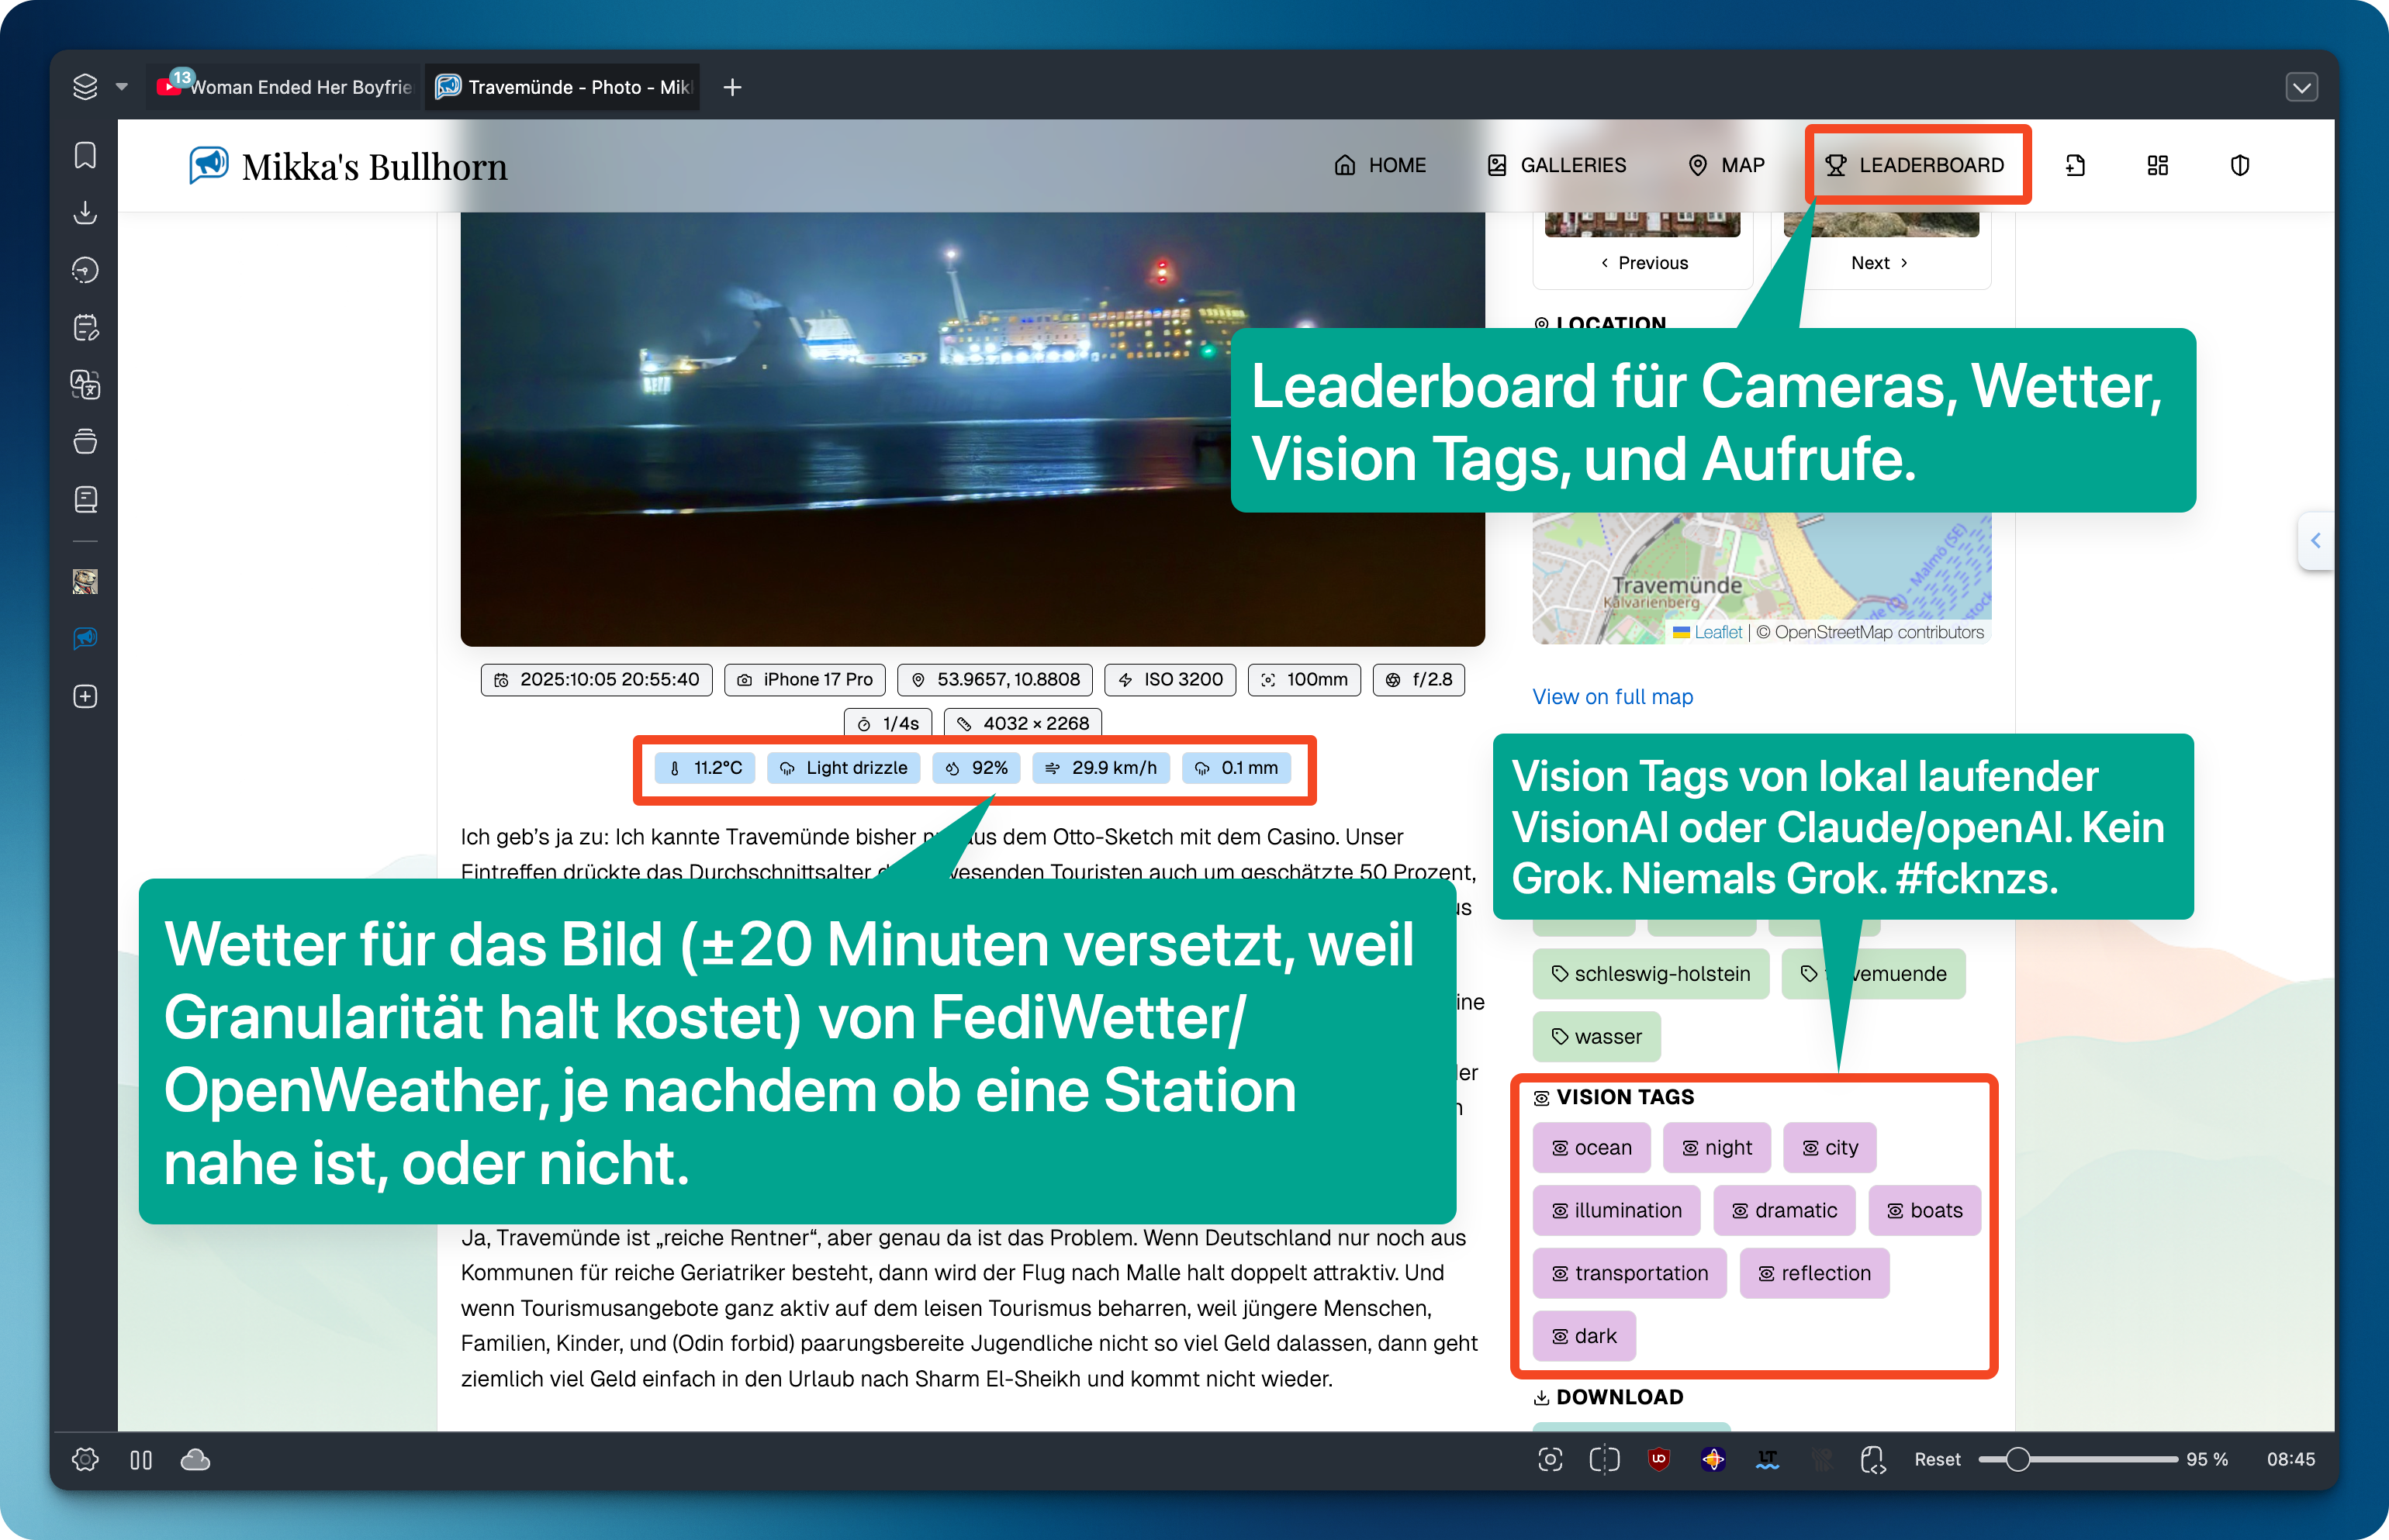
Task: Click the View on full map link
Action: click(x=1612, y=696)
